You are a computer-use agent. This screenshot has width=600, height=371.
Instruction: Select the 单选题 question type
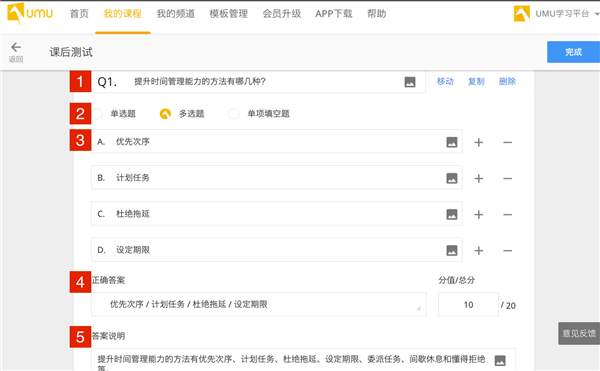point(97,114)
